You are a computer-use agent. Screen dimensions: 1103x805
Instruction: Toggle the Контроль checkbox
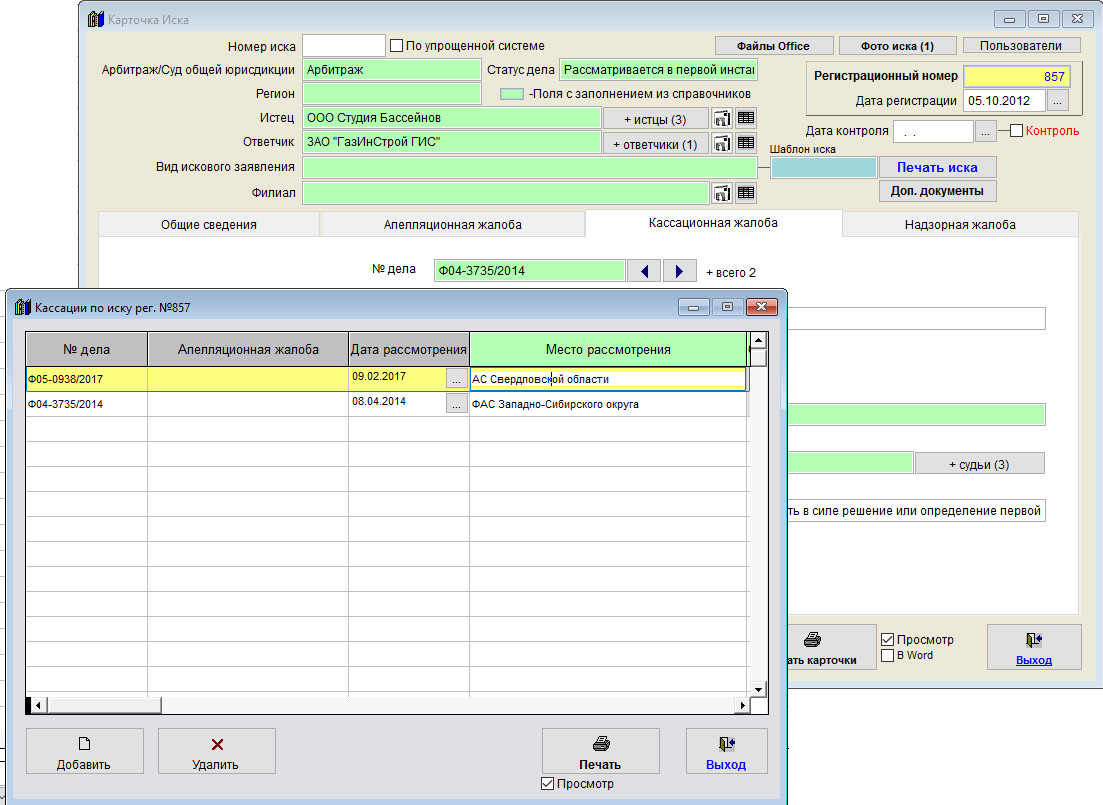tap(1016, 131)
